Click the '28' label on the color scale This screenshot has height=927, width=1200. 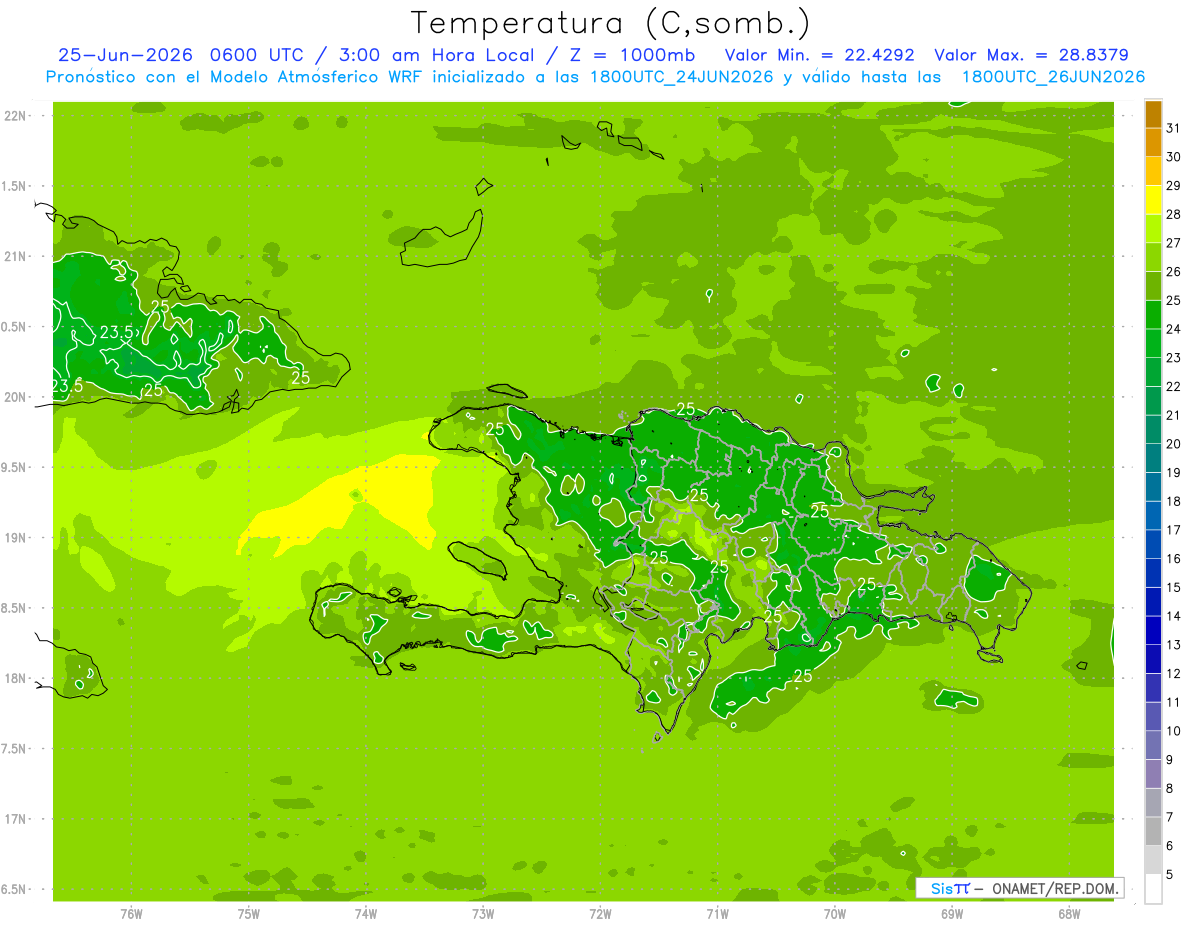(1174, 214)
